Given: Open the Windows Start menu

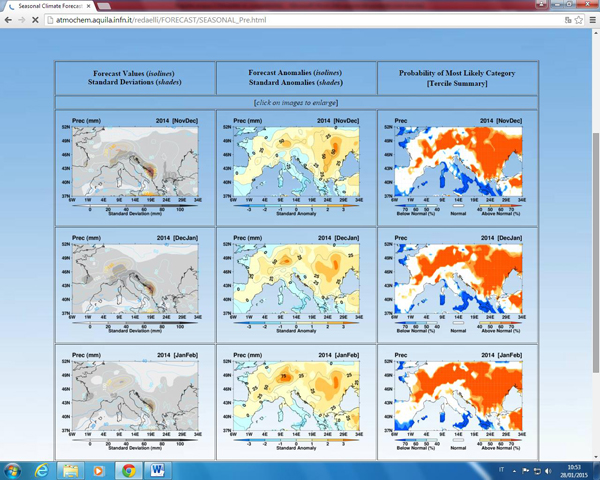Looking at the screenshot, I should (x=12, y=470).
